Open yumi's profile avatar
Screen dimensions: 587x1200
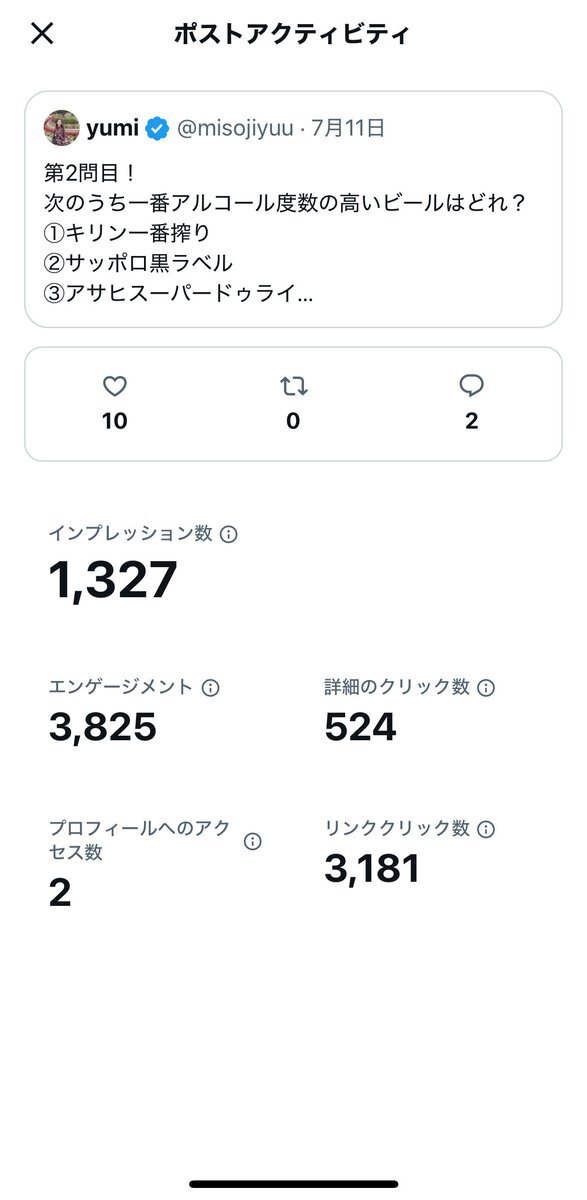61,128
